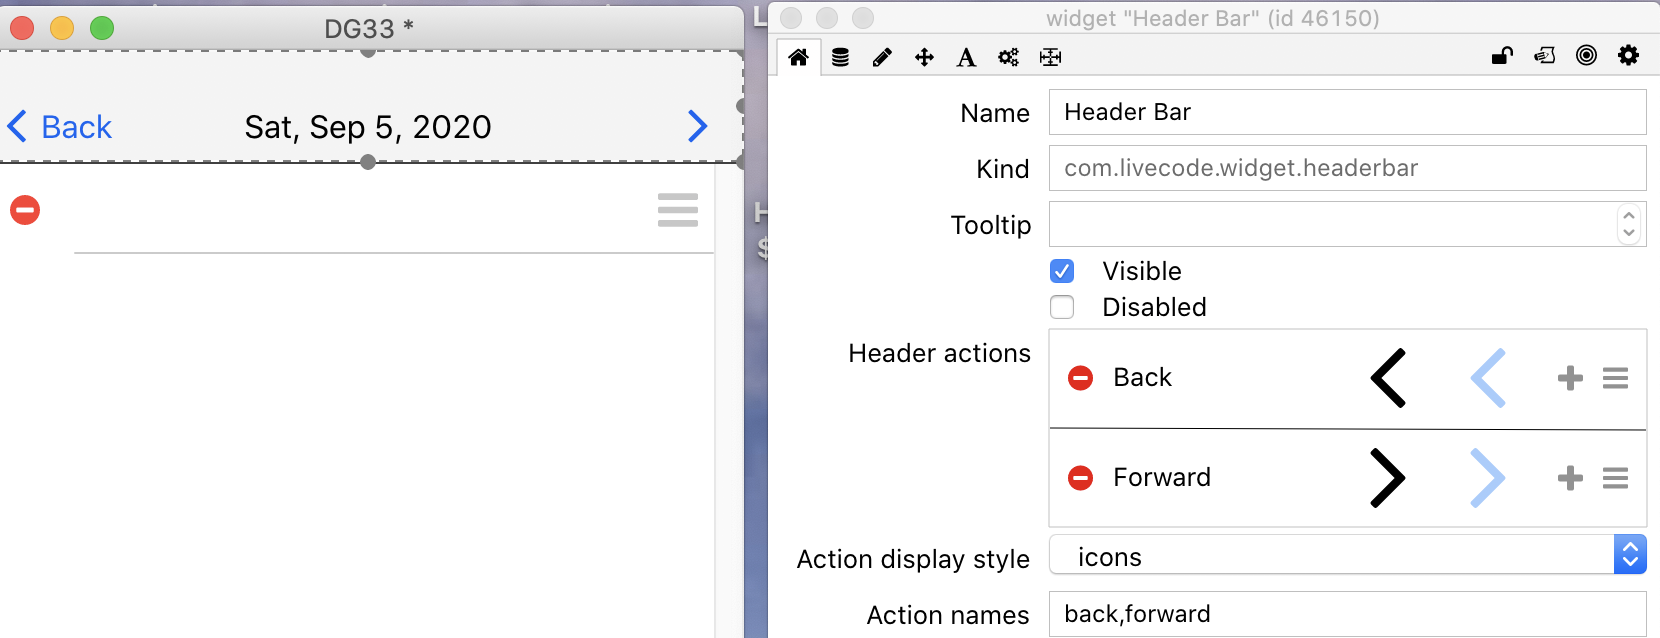Click the forward chevron in DG33 header
This screenshot has height=638, width=1660.
698,126
